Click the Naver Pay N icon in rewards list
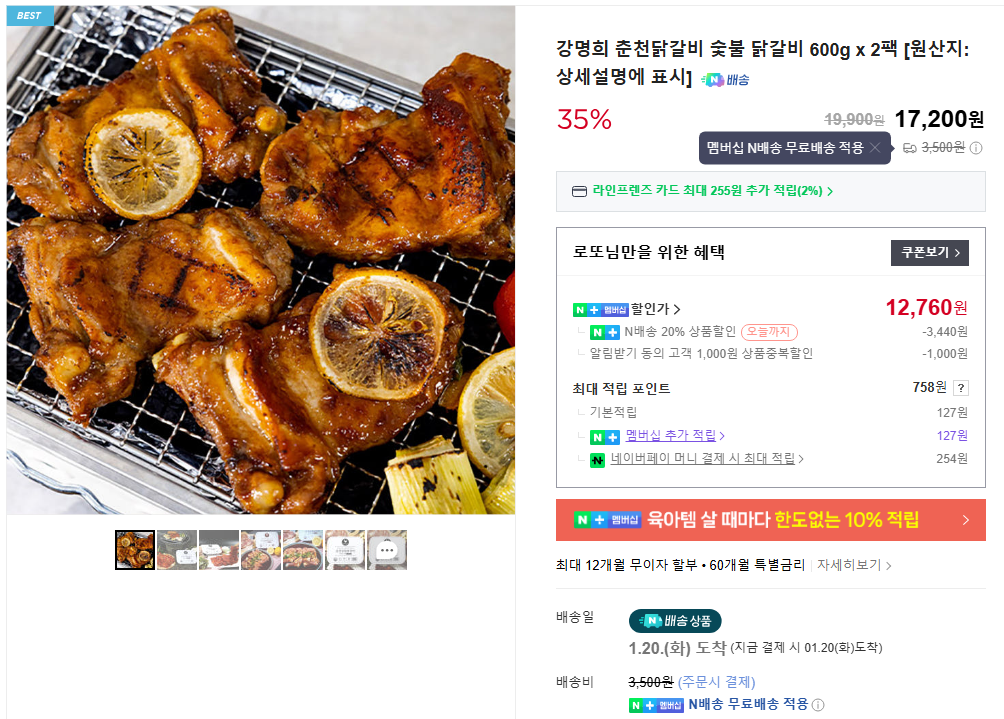 click(597, 458)
